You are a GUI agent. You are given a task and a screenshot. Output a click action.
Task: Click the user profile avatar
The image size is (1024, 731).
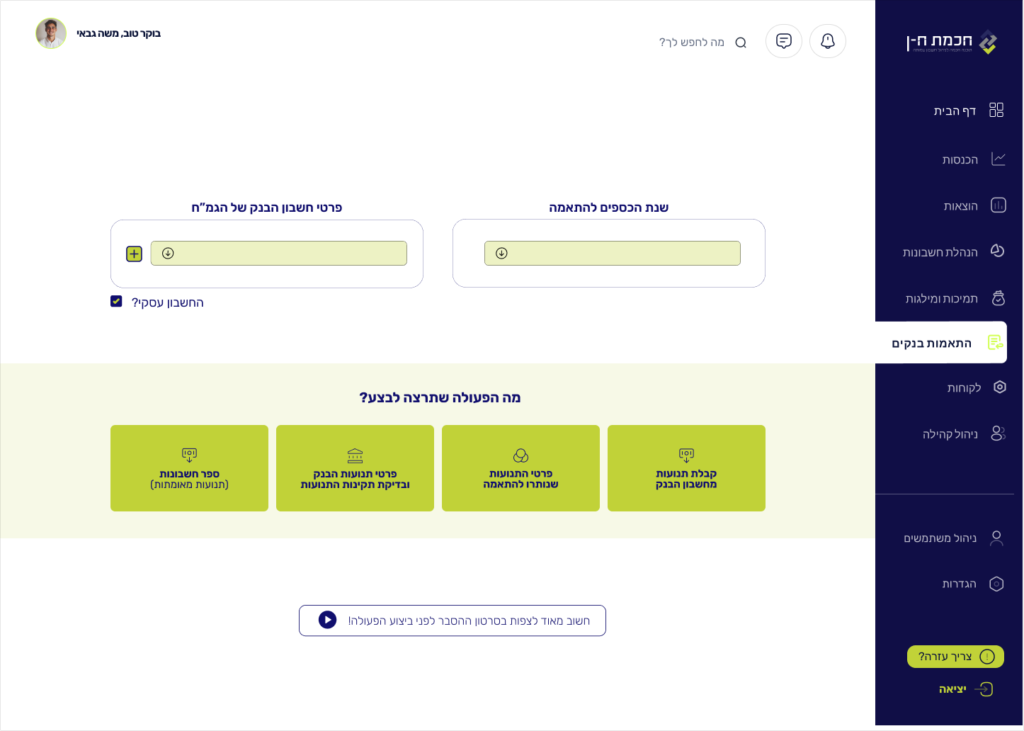point(50,33)
